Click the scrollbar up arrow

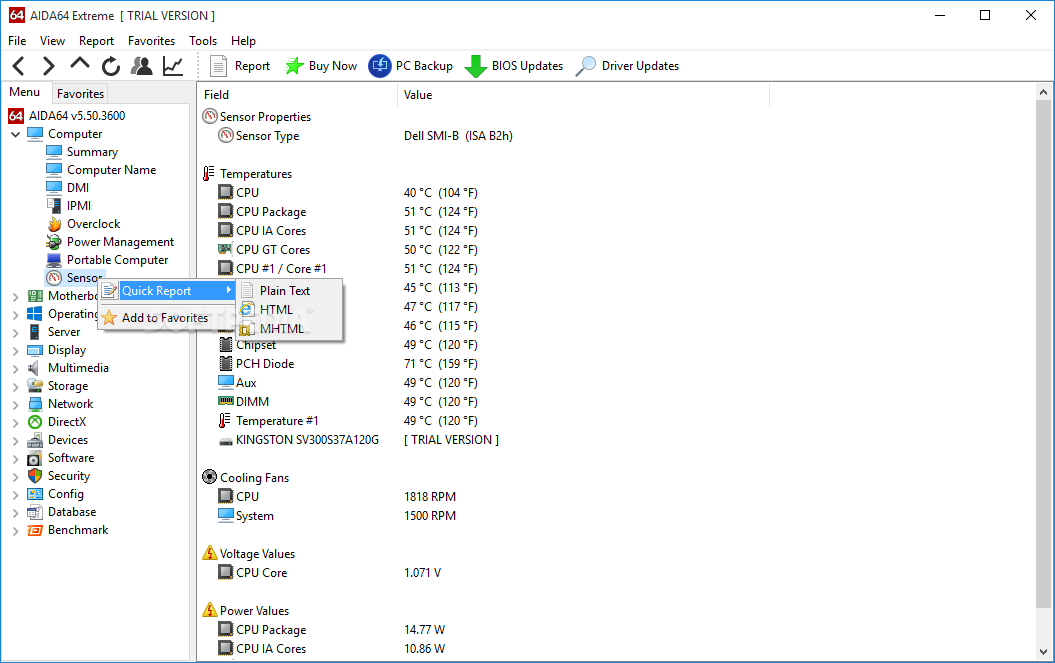(1044, 92)
